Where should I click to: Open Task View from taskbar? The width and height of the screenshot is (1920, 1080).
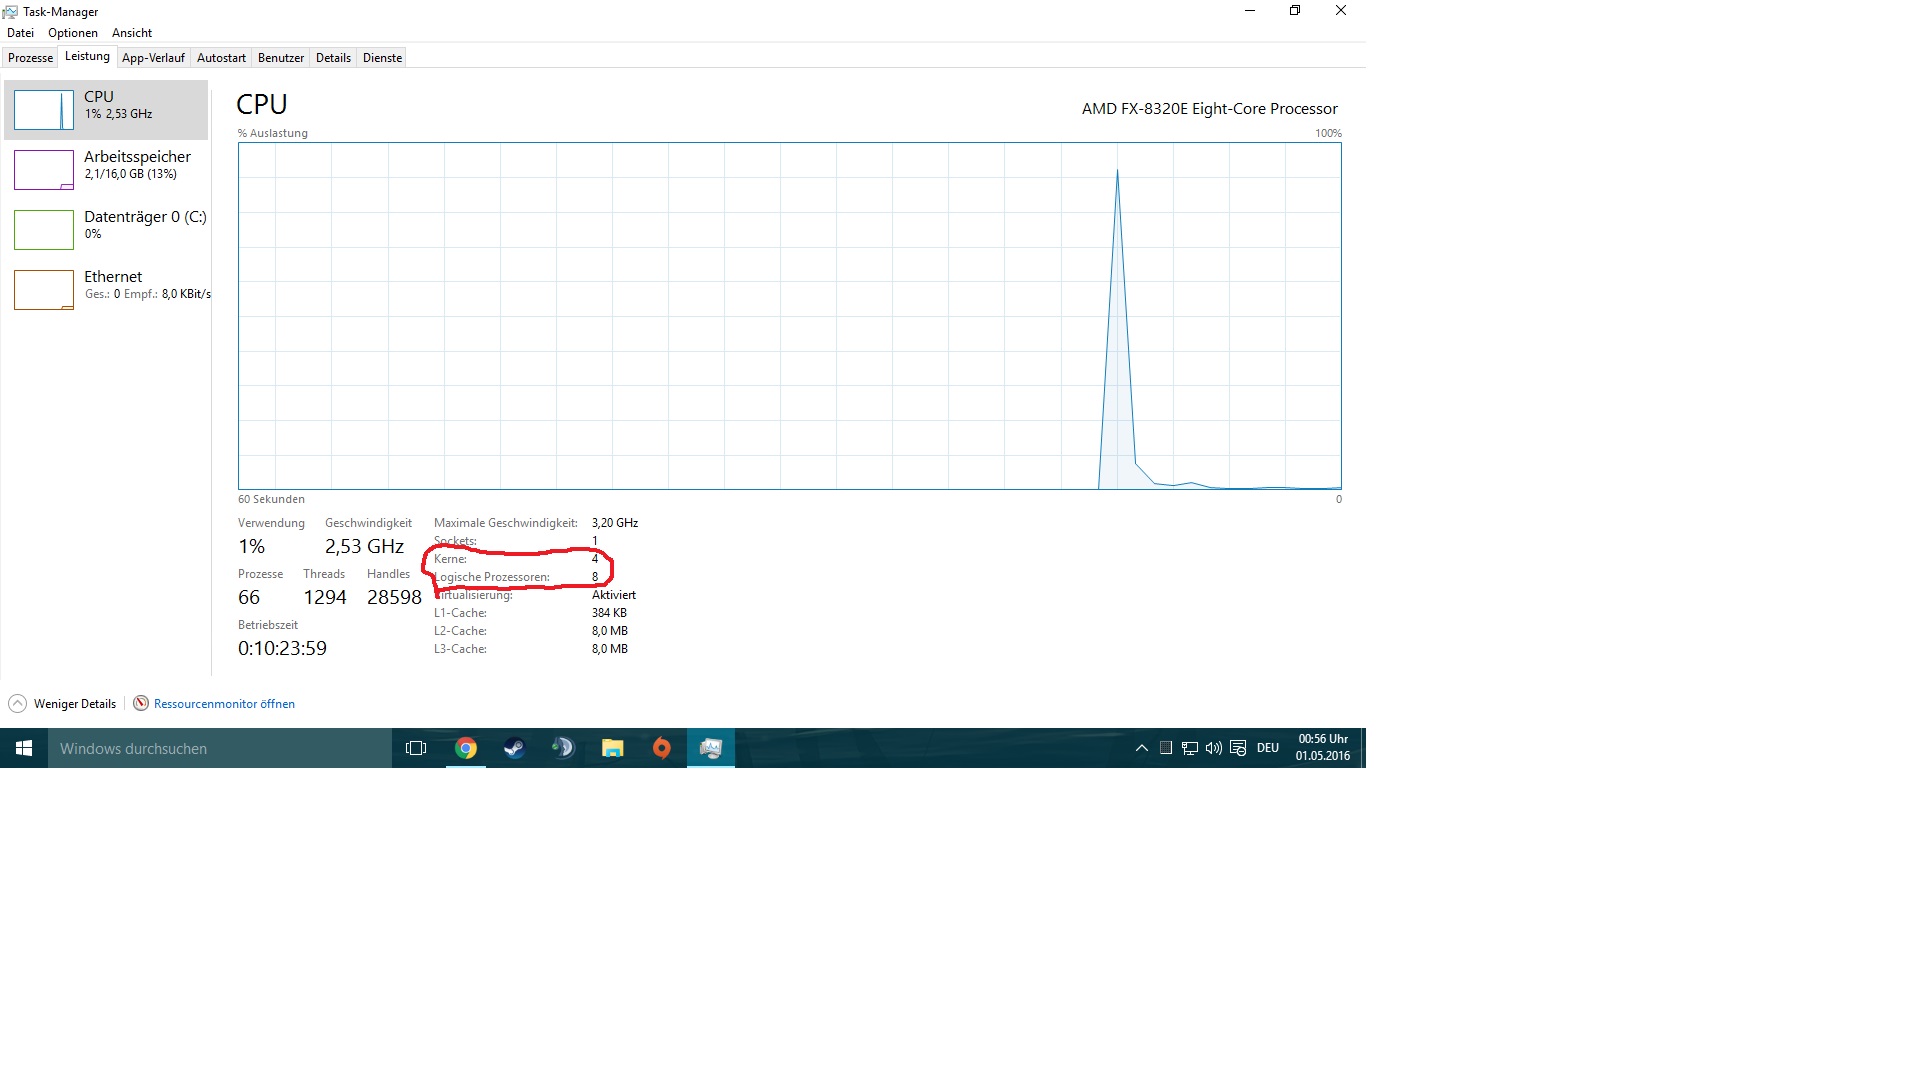(416, 748)
